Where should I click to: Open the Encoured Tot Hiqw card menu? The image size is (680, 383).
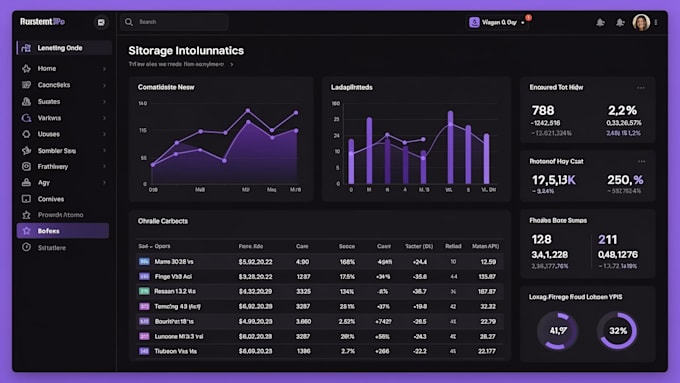pos(641,88)
